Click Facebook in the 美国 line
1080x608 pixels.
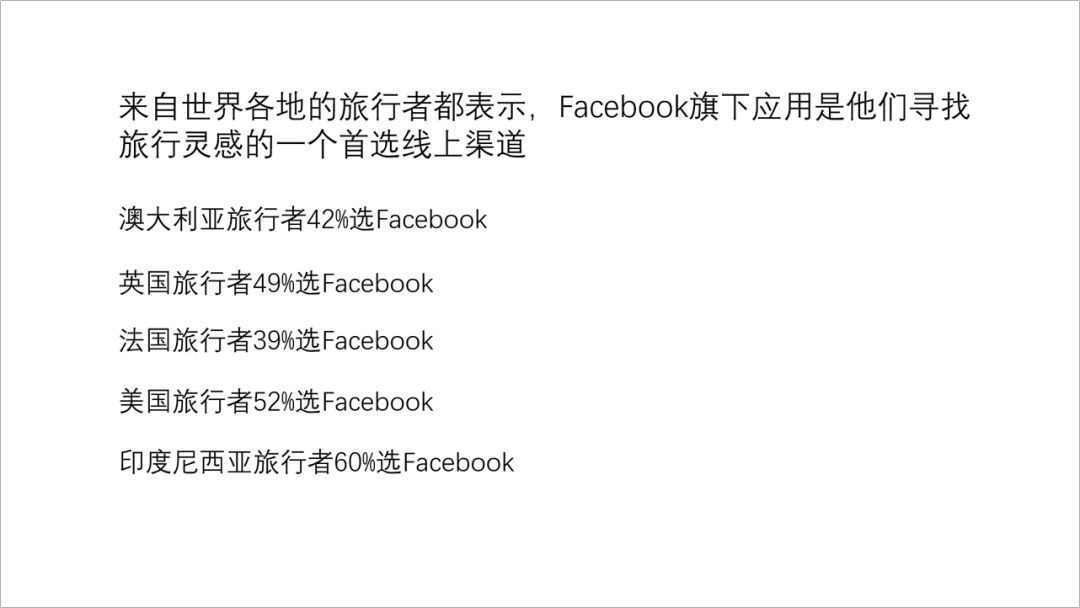coord(377,402)
